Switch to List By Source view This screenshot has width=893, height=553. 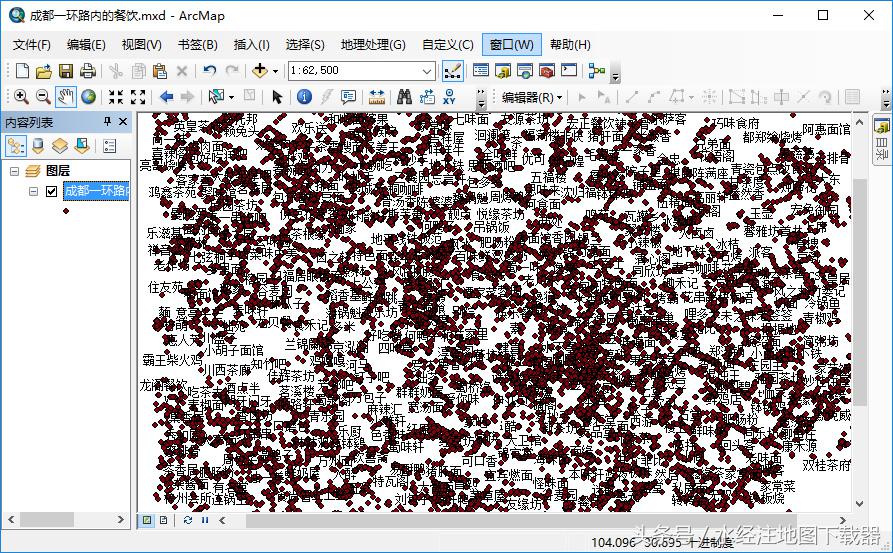click(38, 146)
